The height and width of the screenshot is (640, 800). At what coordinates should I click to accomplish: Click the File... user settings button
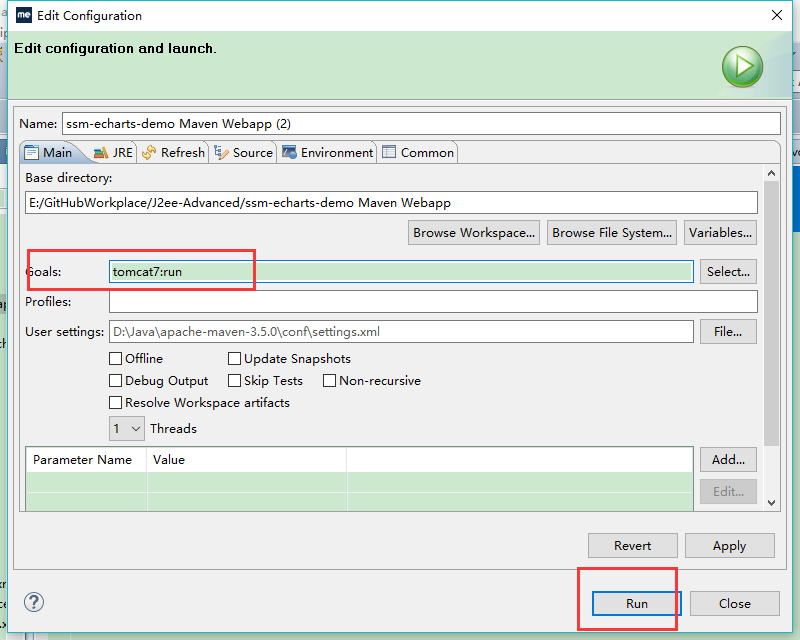[728, 332]
